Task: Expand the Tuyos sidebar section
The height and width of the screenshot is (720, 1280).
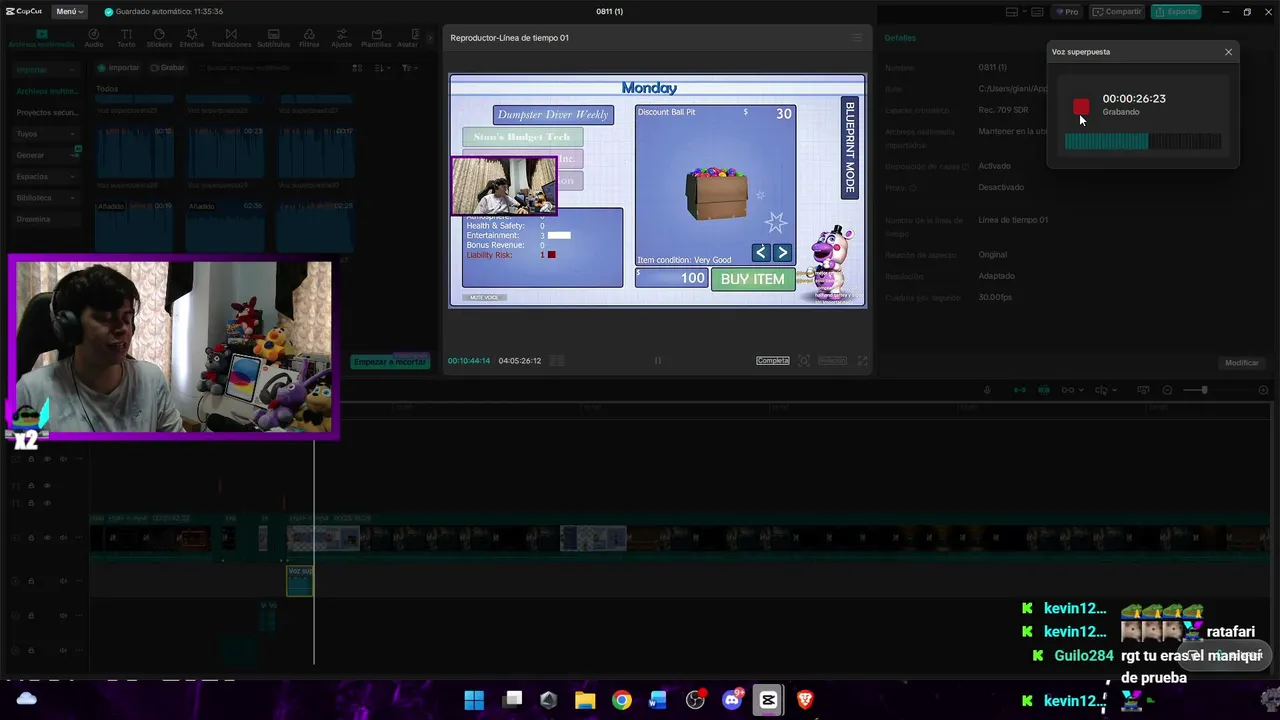Action: (45, 134)
